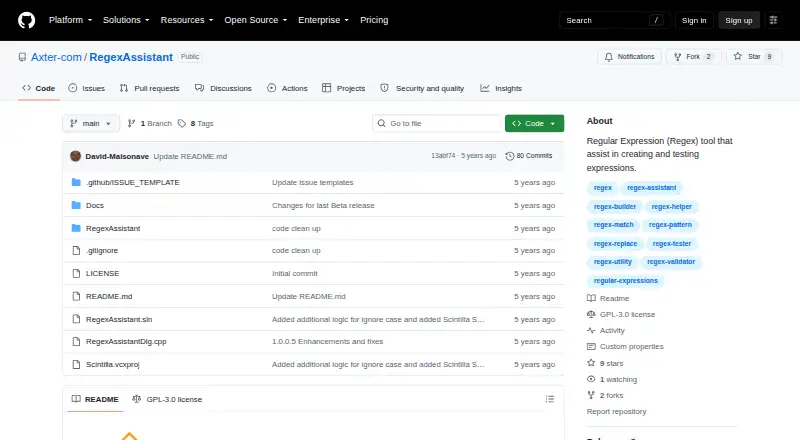
Task: View the 1 watching link
Action: (x=612, y=380)
